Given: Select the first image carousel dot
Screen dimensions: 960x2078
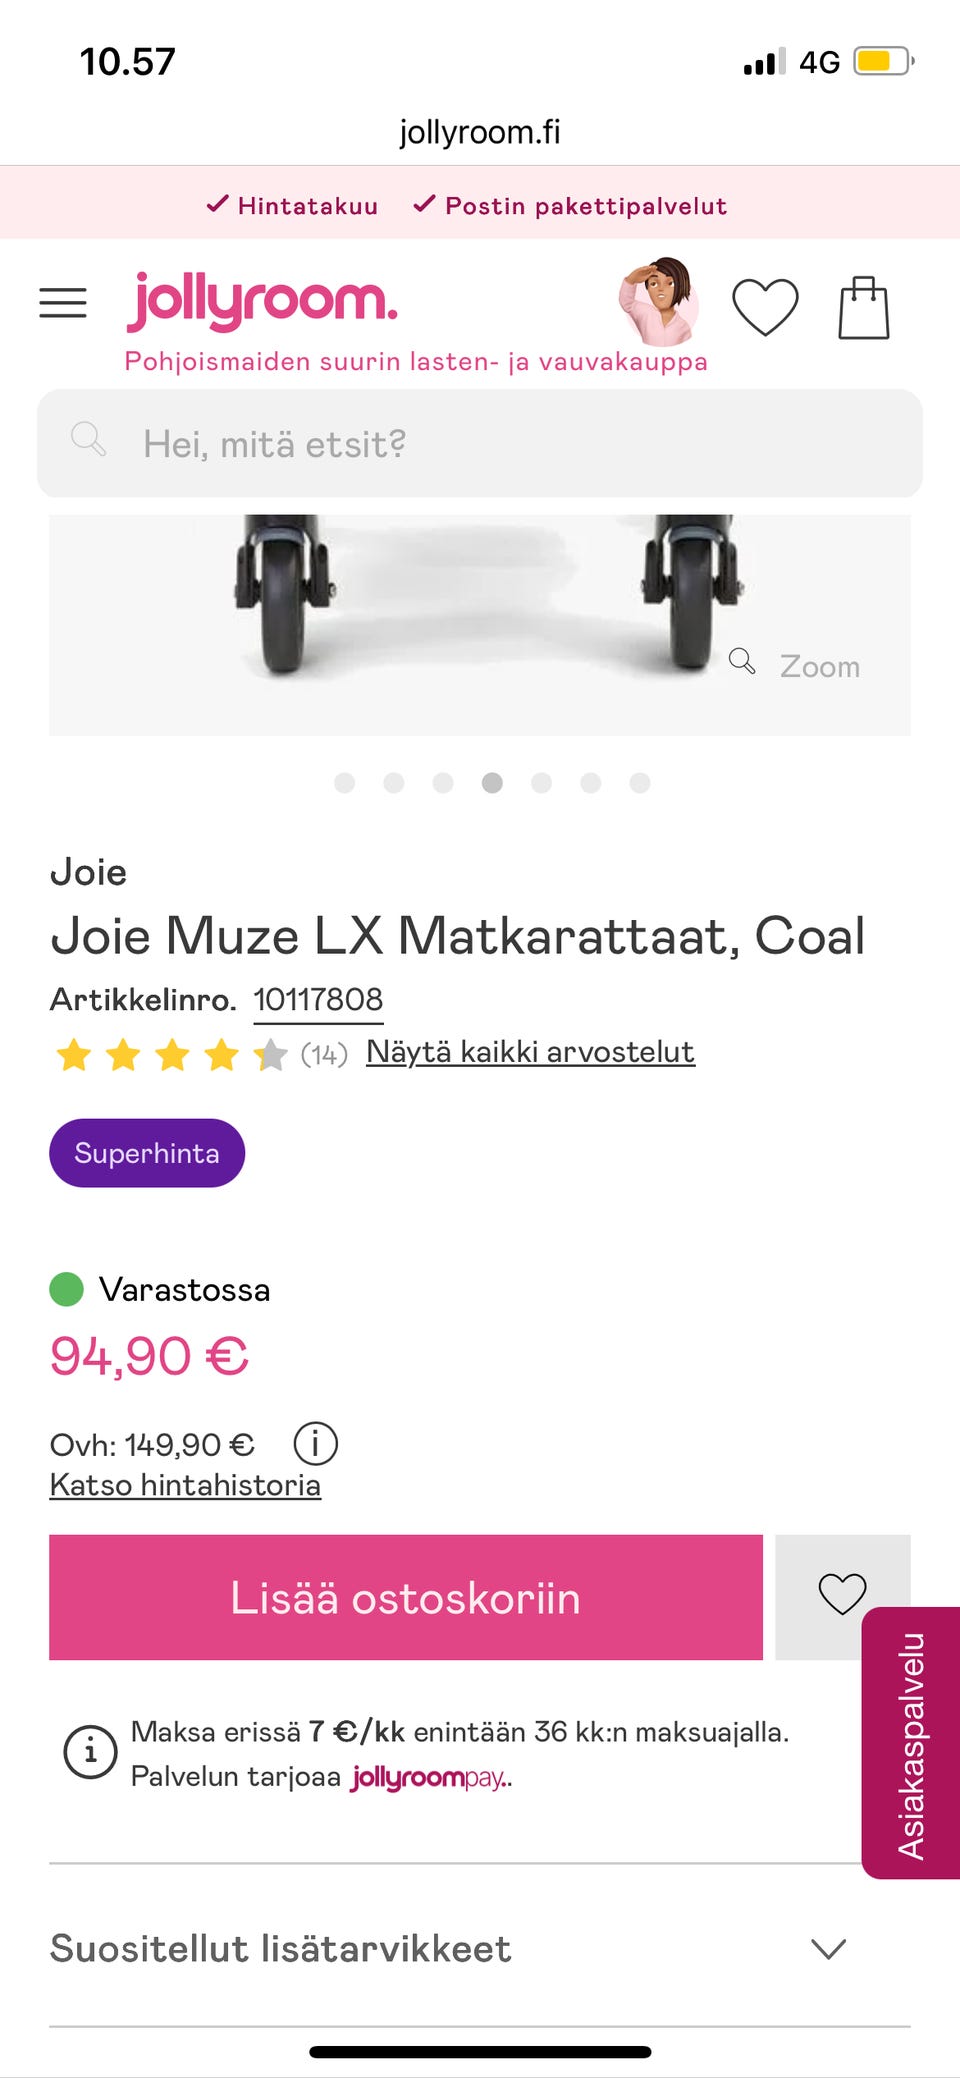Looking at the screenshot, I should tap(345, 783).
